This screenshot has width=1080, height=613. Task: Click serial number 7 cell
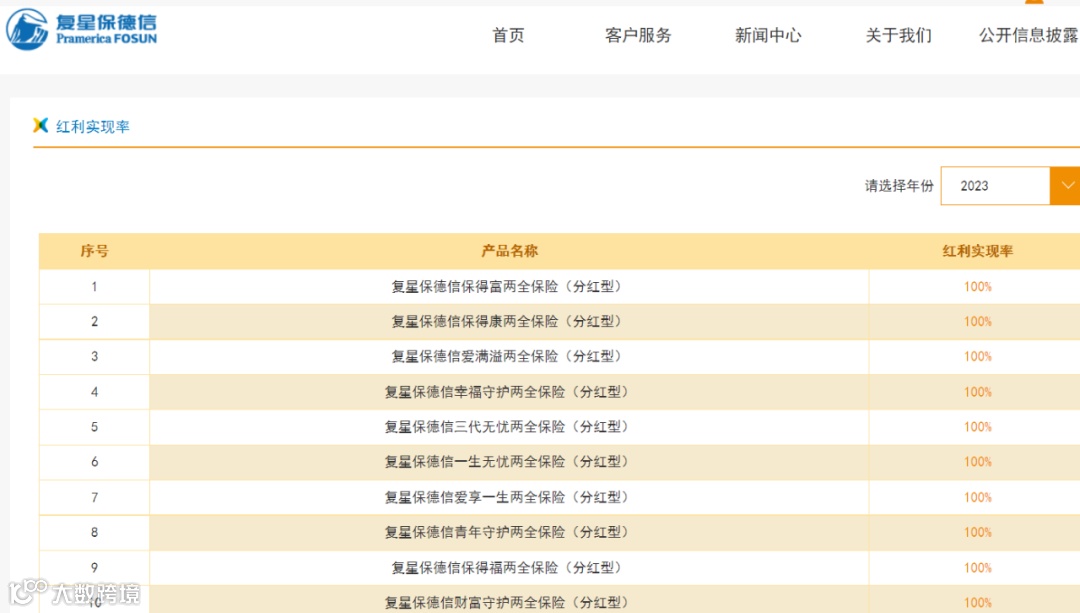(x=94, y=497)
